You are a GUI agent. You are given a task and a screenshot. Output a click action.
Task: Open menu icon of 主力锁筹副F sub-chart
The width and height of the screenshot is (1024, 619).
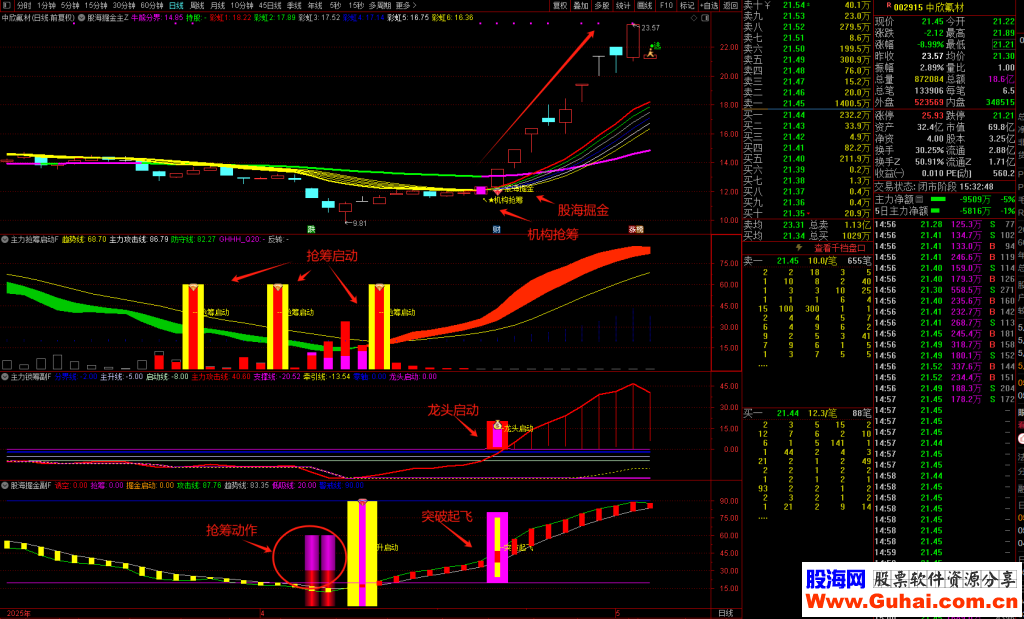(x=5, y=376)
